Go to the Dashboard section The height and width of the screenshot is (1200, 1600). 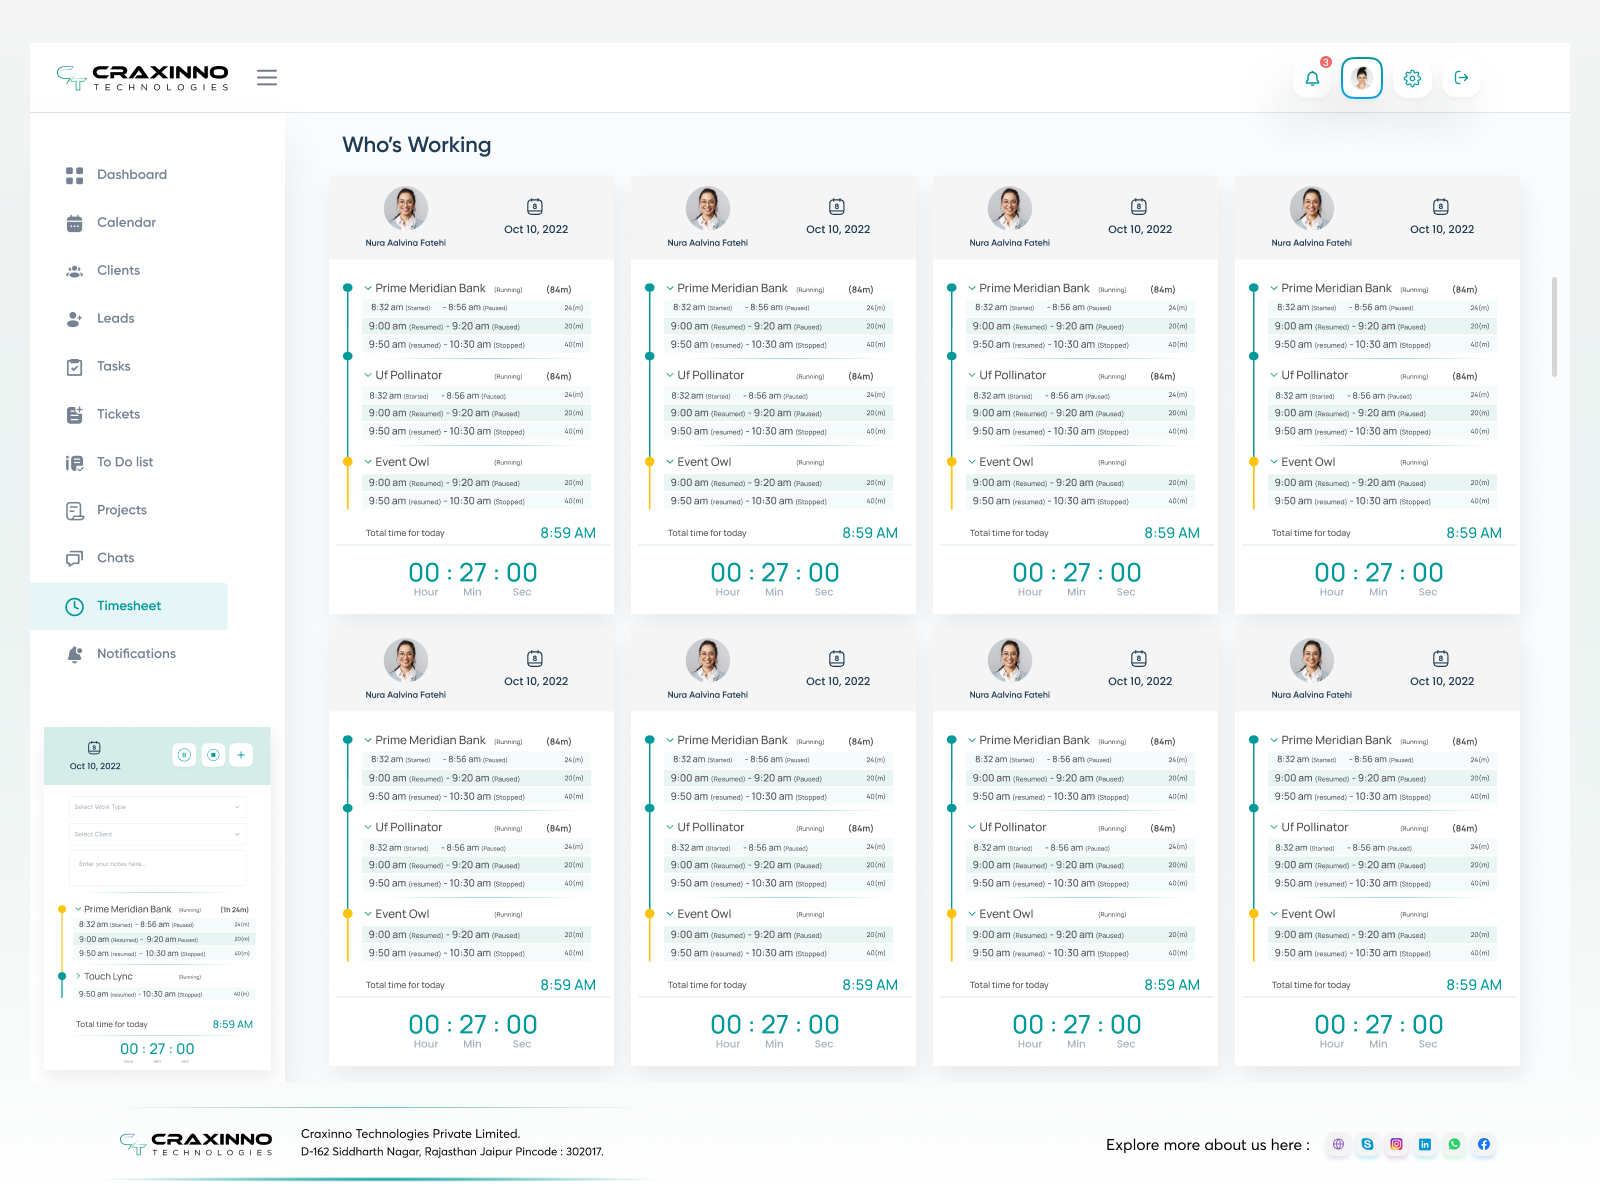coord(131,174)
